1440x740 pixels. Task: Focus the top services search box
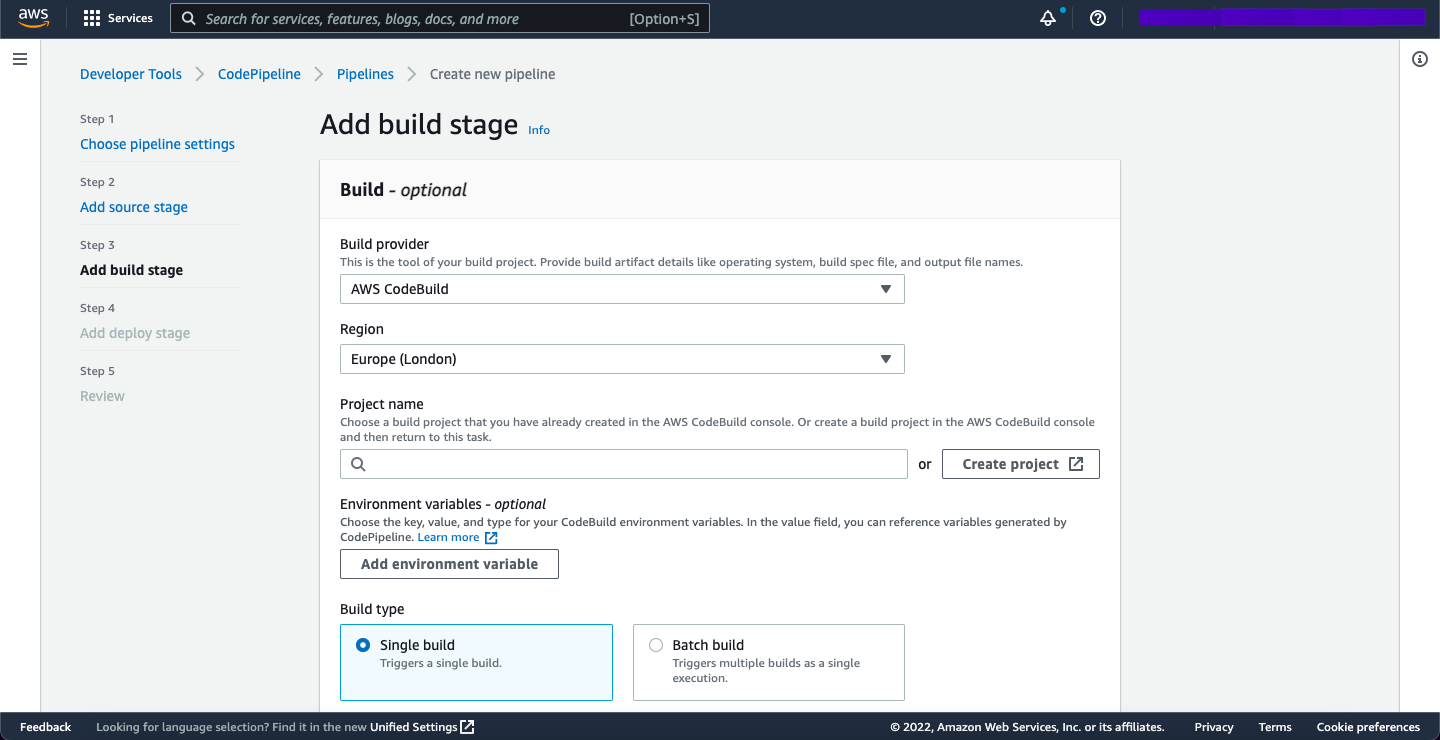coord(440,18)
